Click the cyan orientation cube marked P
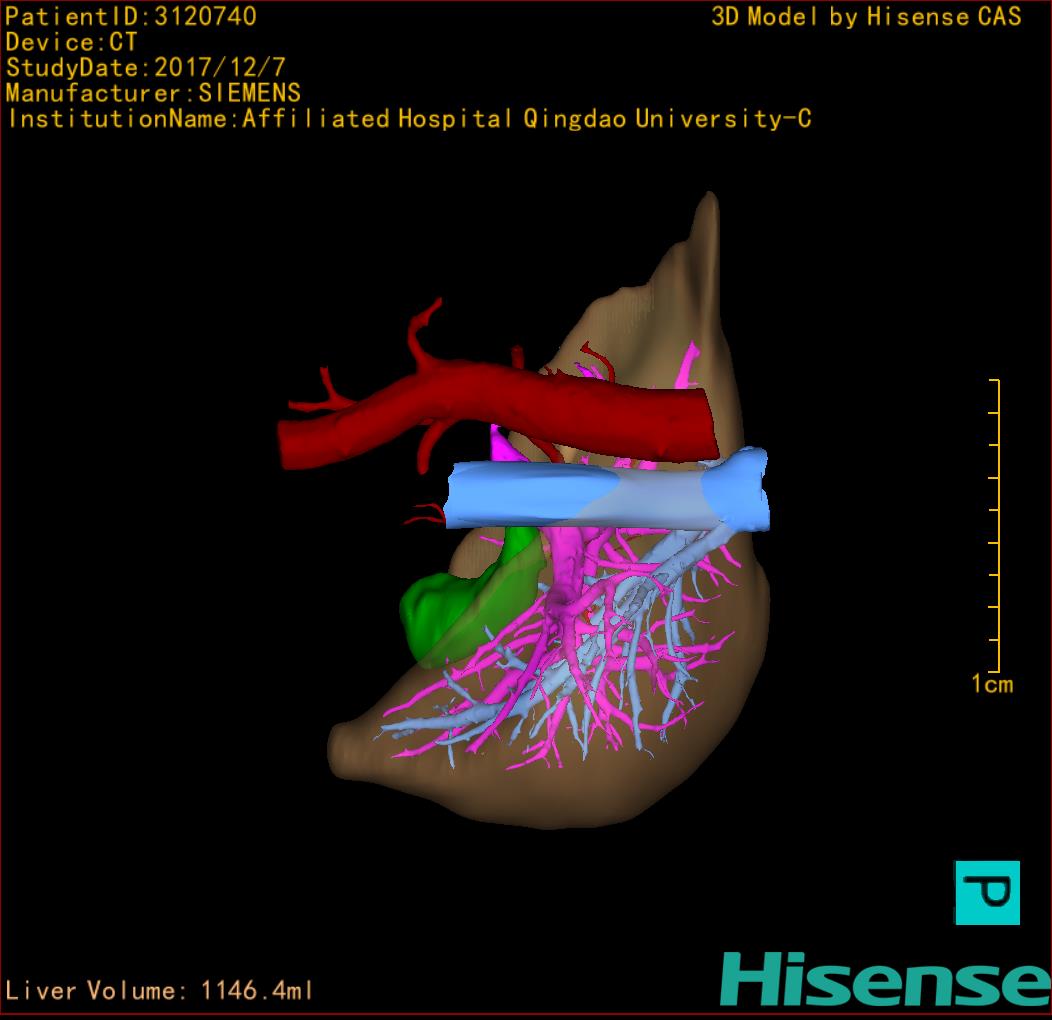 coord(987,892)
